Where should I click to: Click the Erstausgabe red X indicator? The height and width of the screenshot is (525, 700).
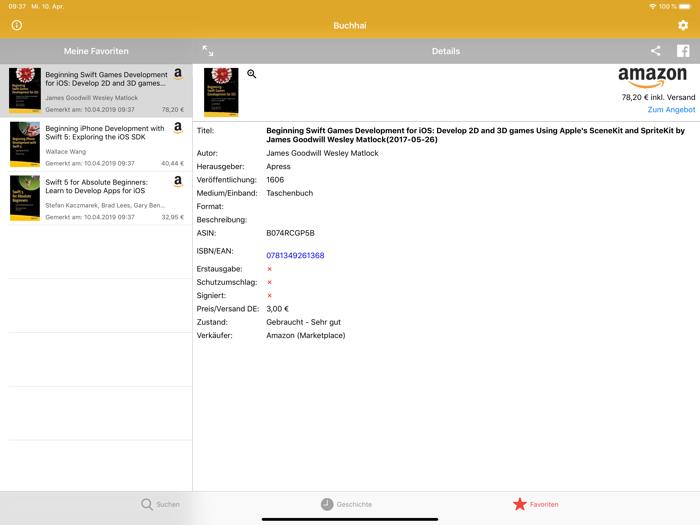(x=269, y=269)
